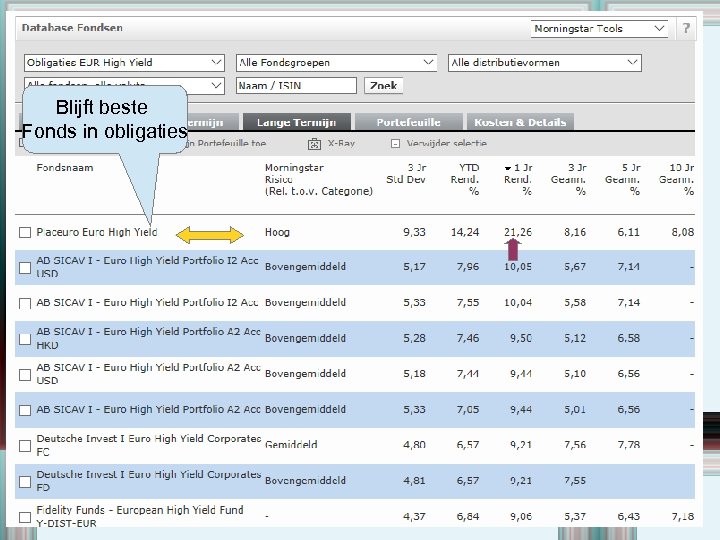Image resolution: width=720 pixels, height=540 pixels.
Task: Tick checkbox for AB SICAV I2 Acc USD
Action: tap(25, 268)
